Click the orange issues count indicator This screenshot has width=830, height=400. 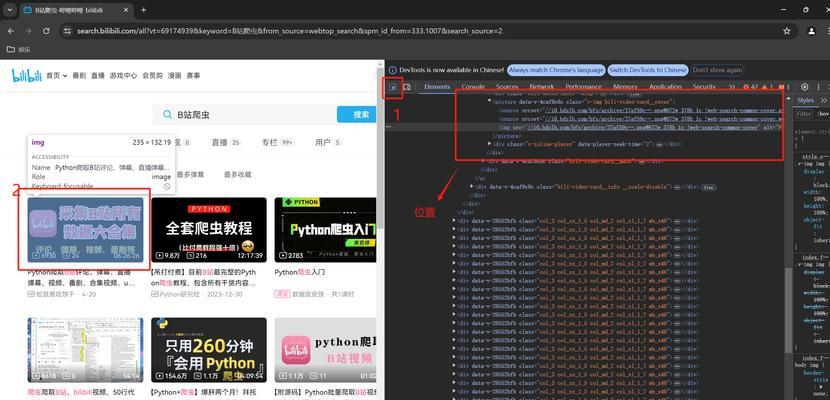pos(784,87)
